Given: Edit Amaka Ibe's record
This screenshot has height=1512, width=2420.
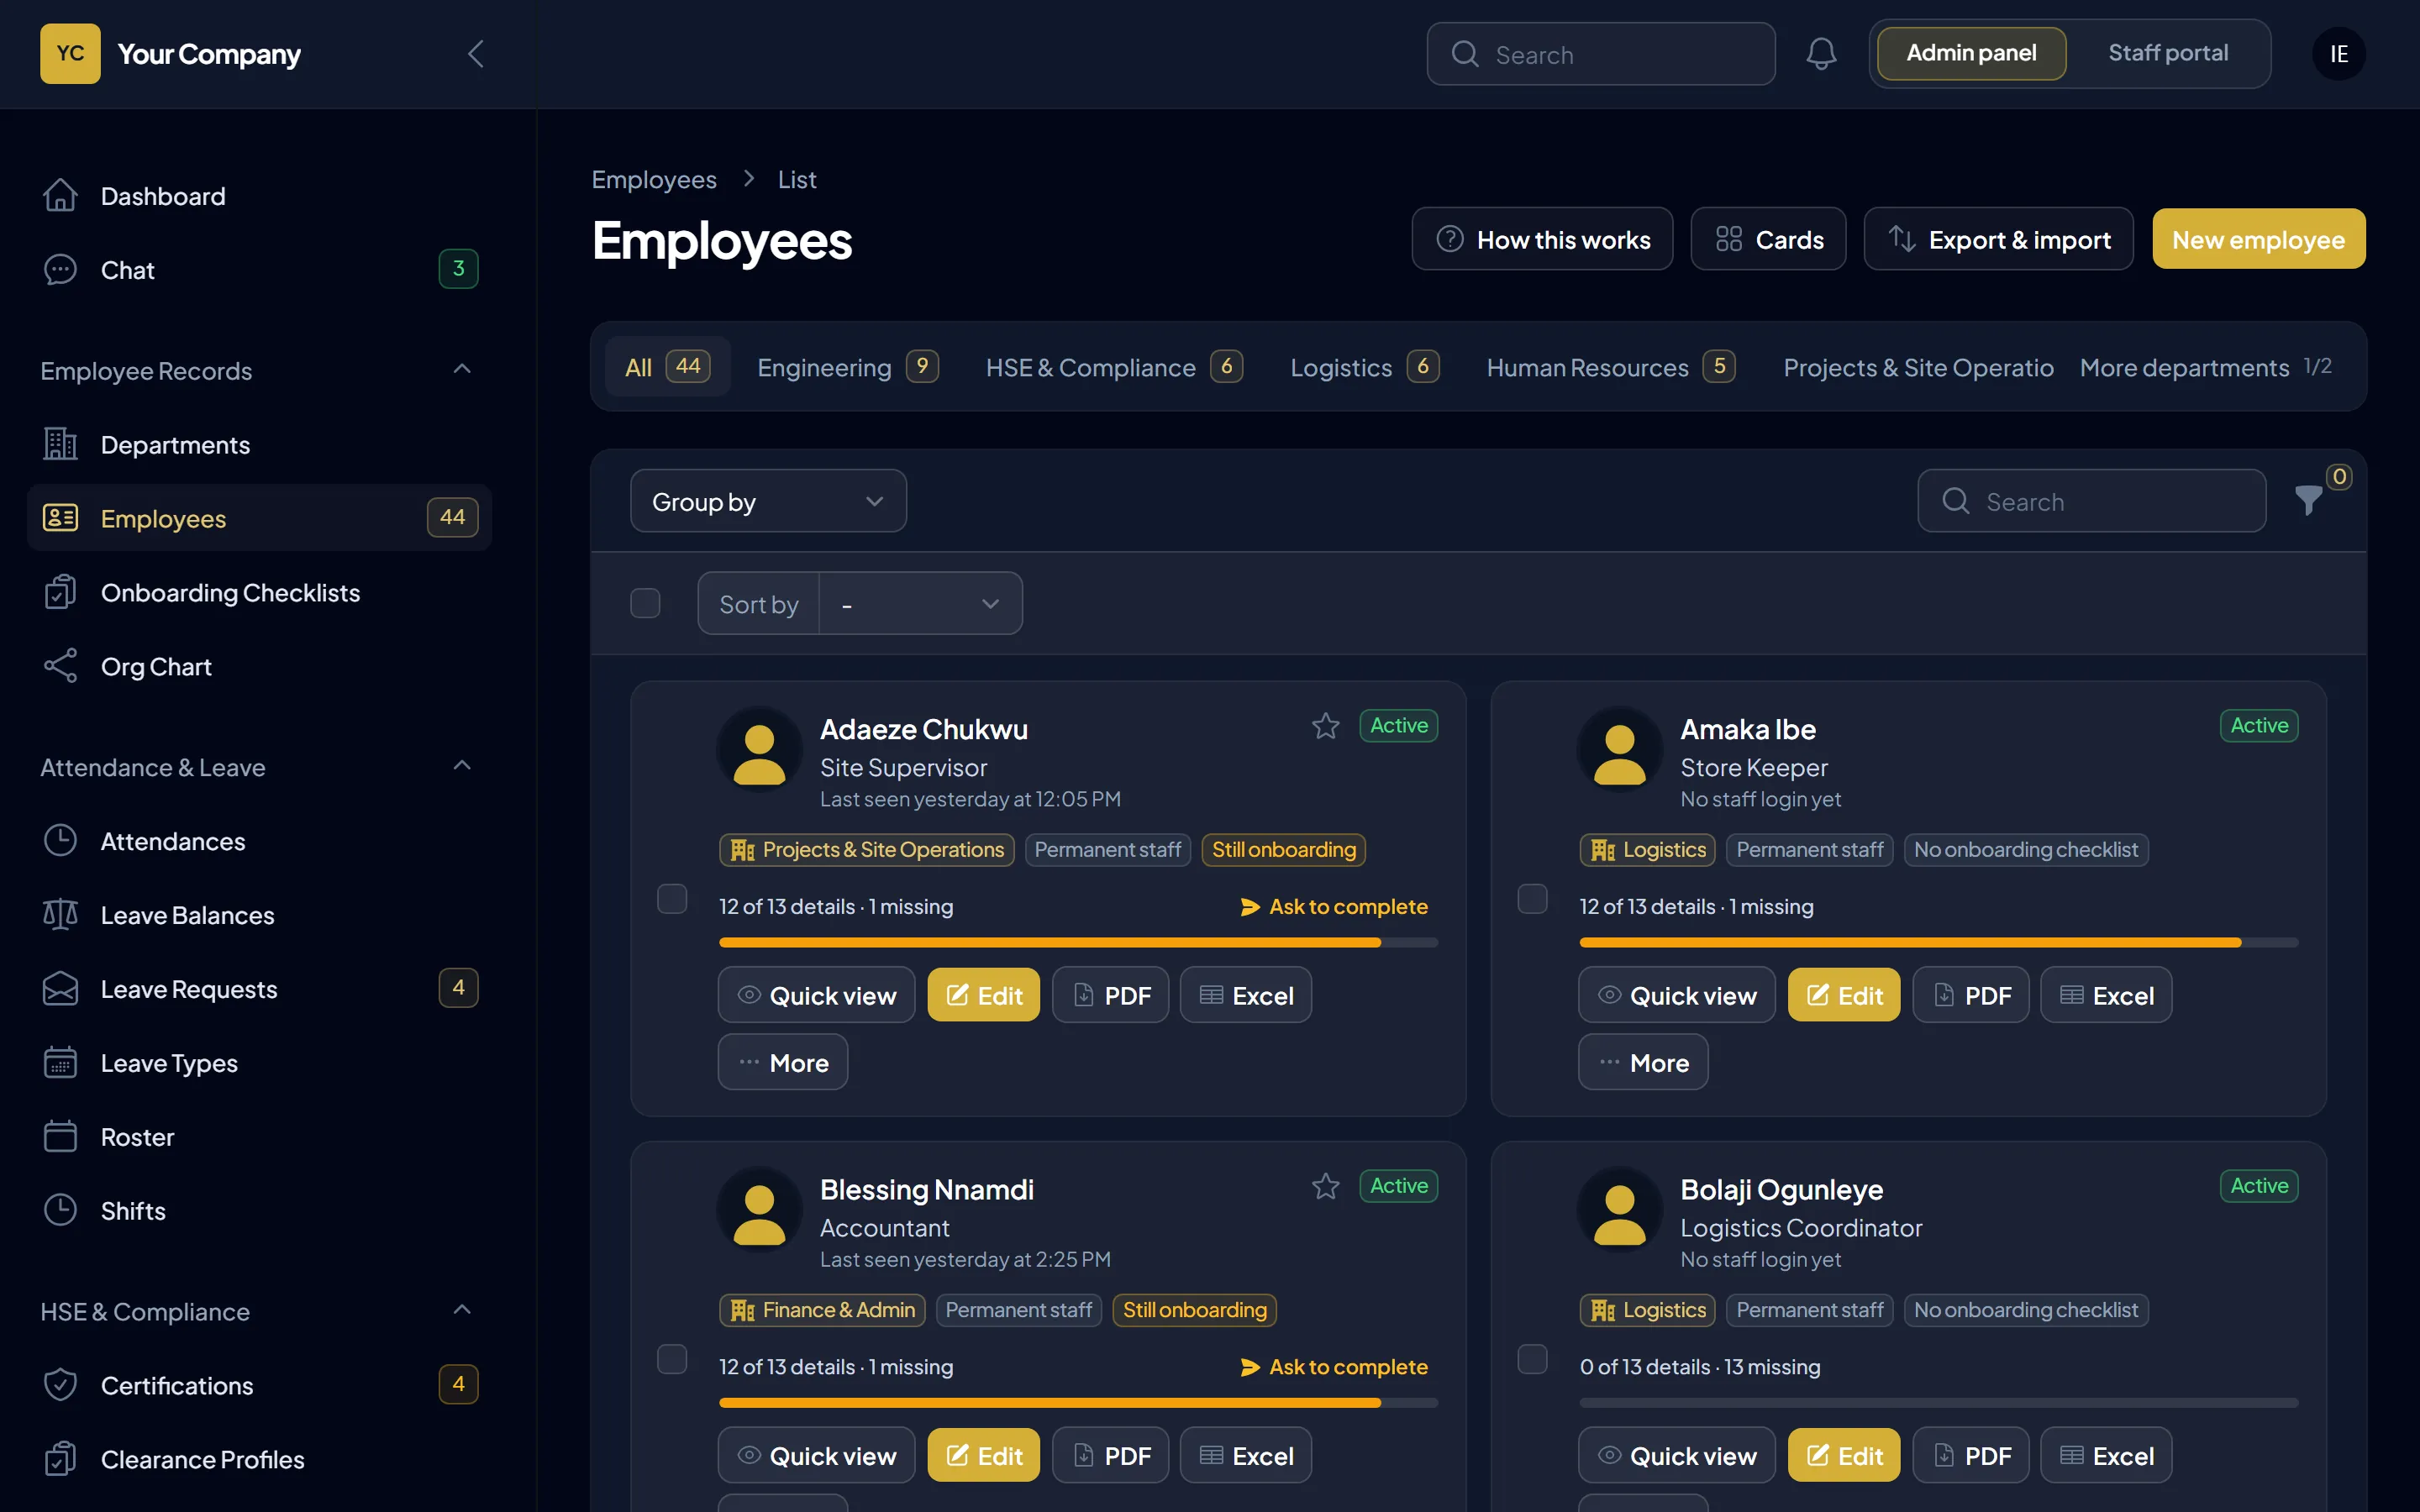Looking at the screenshot, I should 1843,995.
